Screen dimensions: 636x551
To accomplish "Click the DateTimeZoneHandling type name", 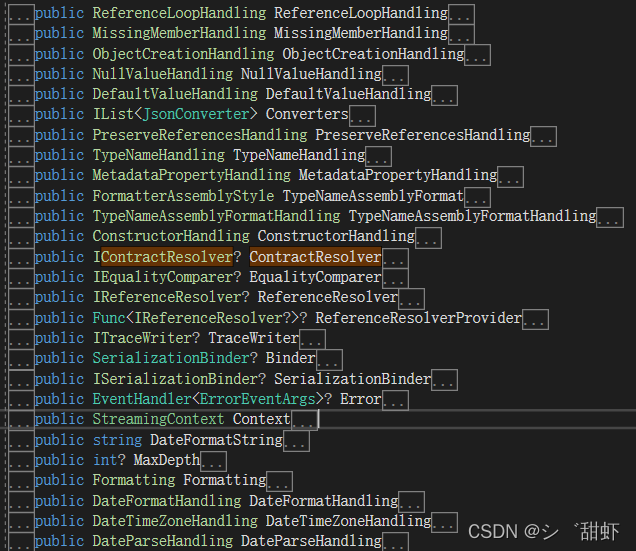I will click(x=175, y=521).
